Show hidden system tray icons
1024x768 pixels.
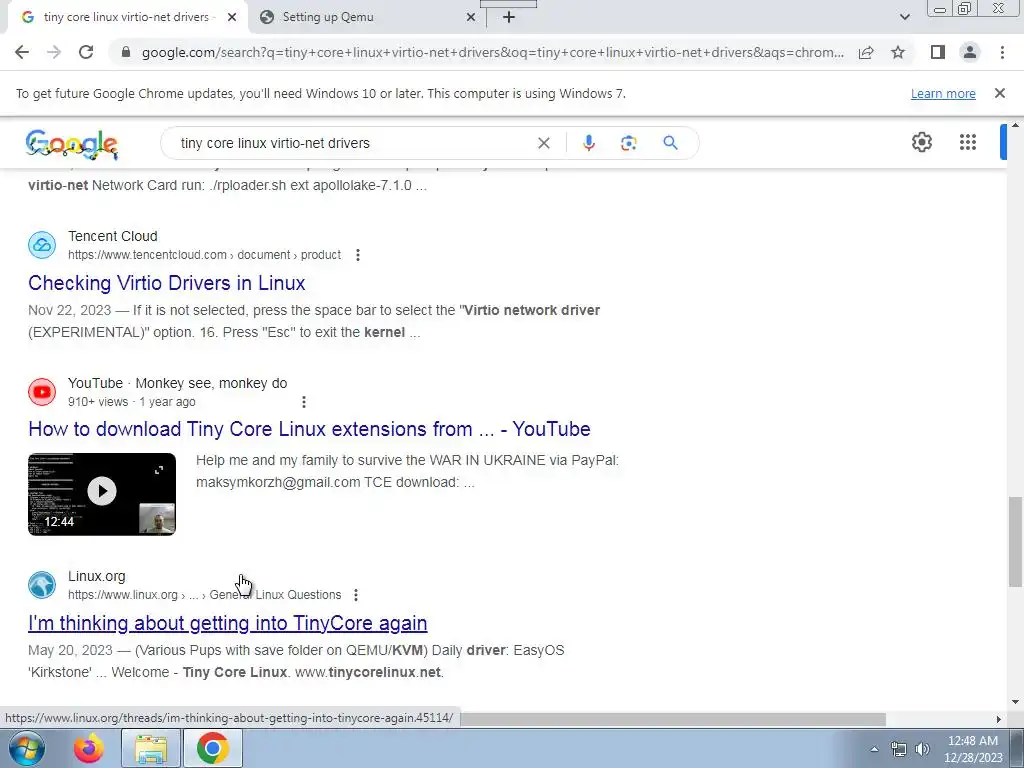click(874, 749)
